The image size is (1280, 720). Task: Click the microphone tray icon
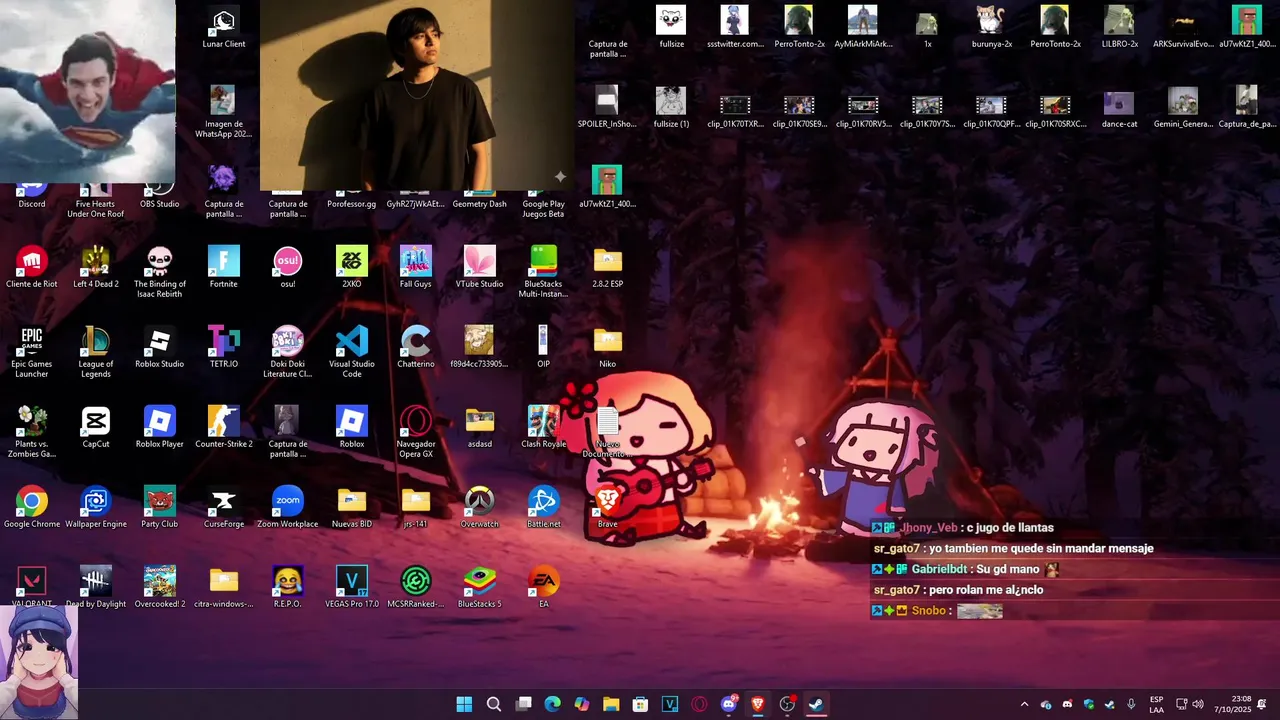click(x=1131, y=704)
